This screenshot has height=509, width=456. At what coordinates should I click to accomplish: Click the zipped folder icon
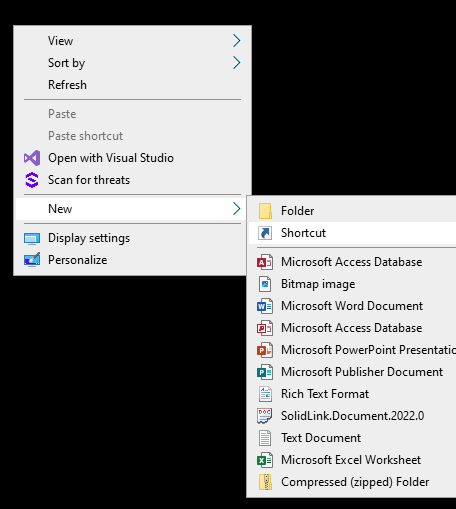265,482
